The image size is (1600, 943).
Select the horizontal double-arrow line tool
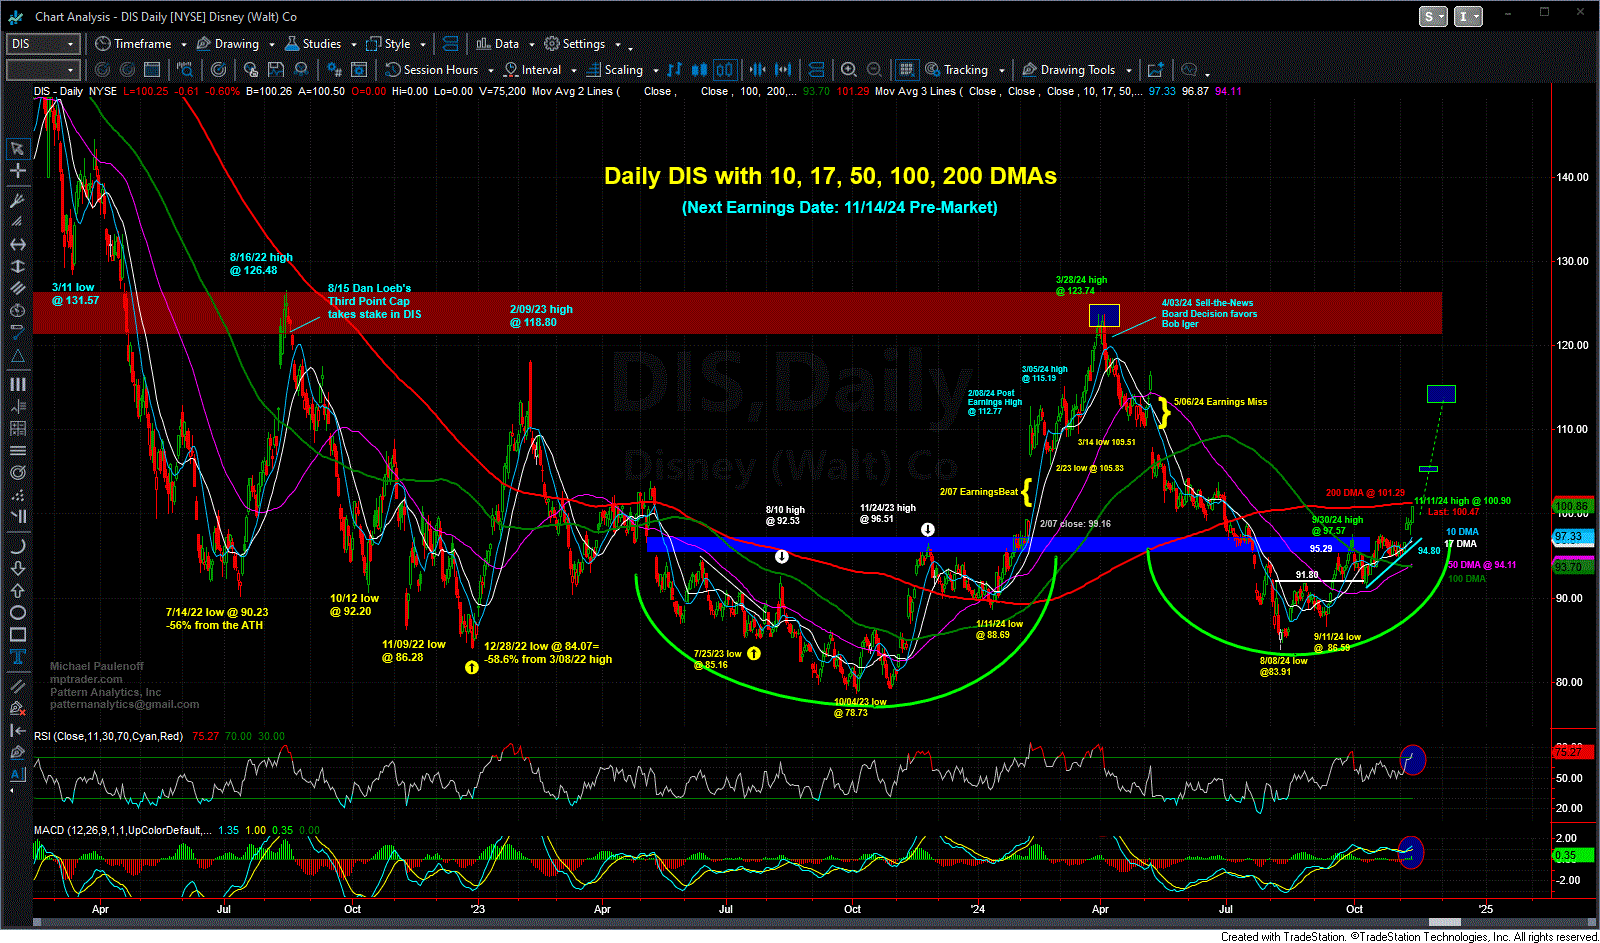tap(17, 244)
